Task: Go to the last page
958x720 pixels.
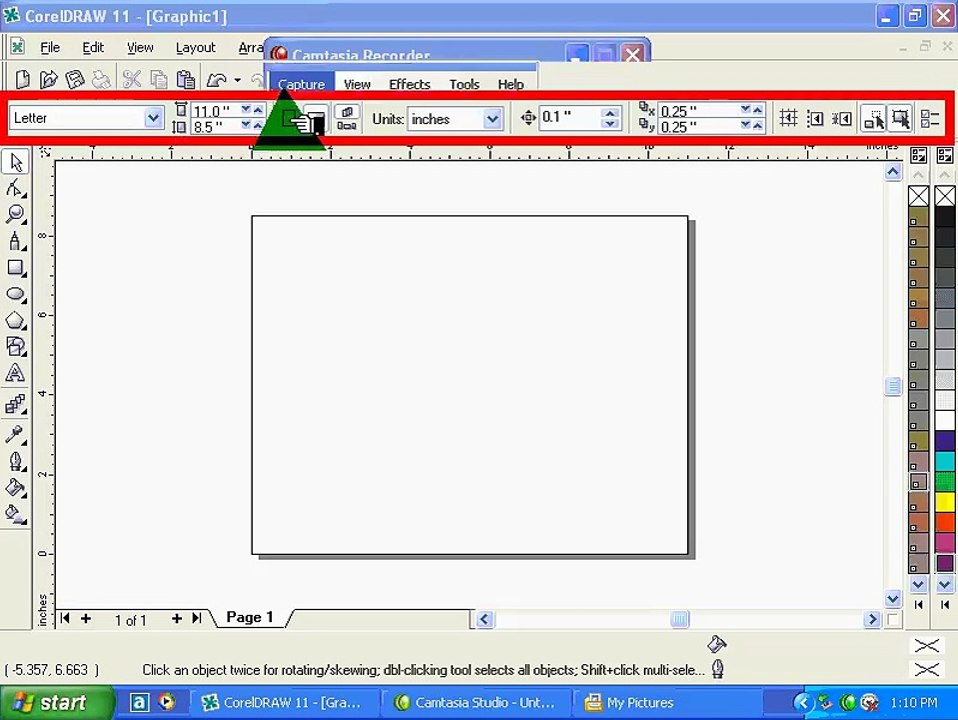Action: [197, 619]
